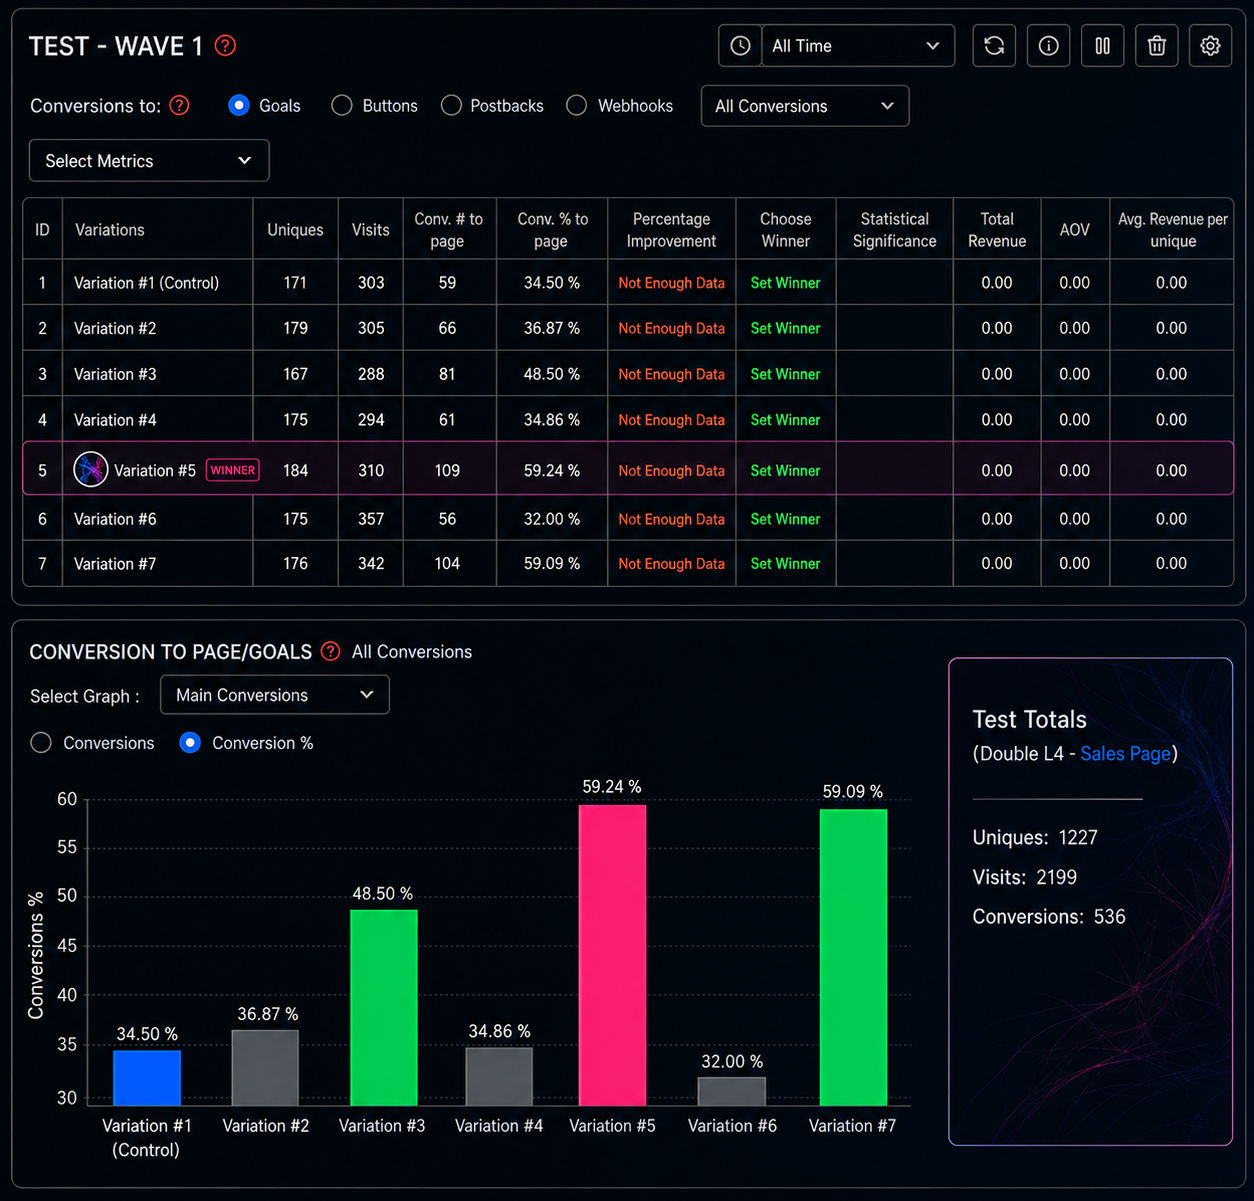Click the help icon next to CONVERSION TO PAGE/GOALS
Screen dimensions: 1254x1201
tap(331, 651)
